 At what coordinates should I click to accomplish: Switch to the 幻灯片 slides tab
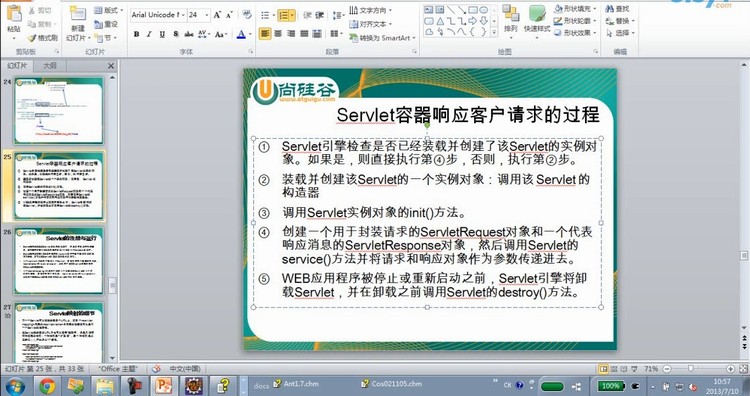[17, 66]
